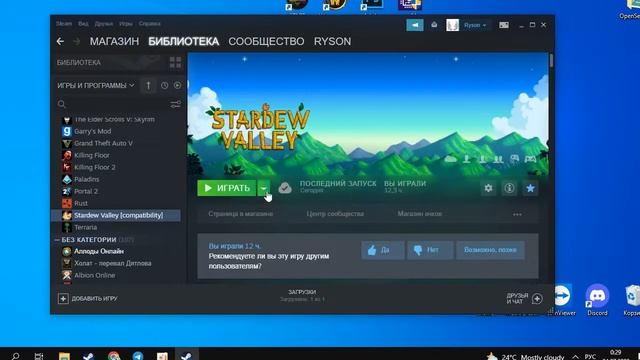Open the Справка menu
640x360 pixels.
[x=149, y=24]
